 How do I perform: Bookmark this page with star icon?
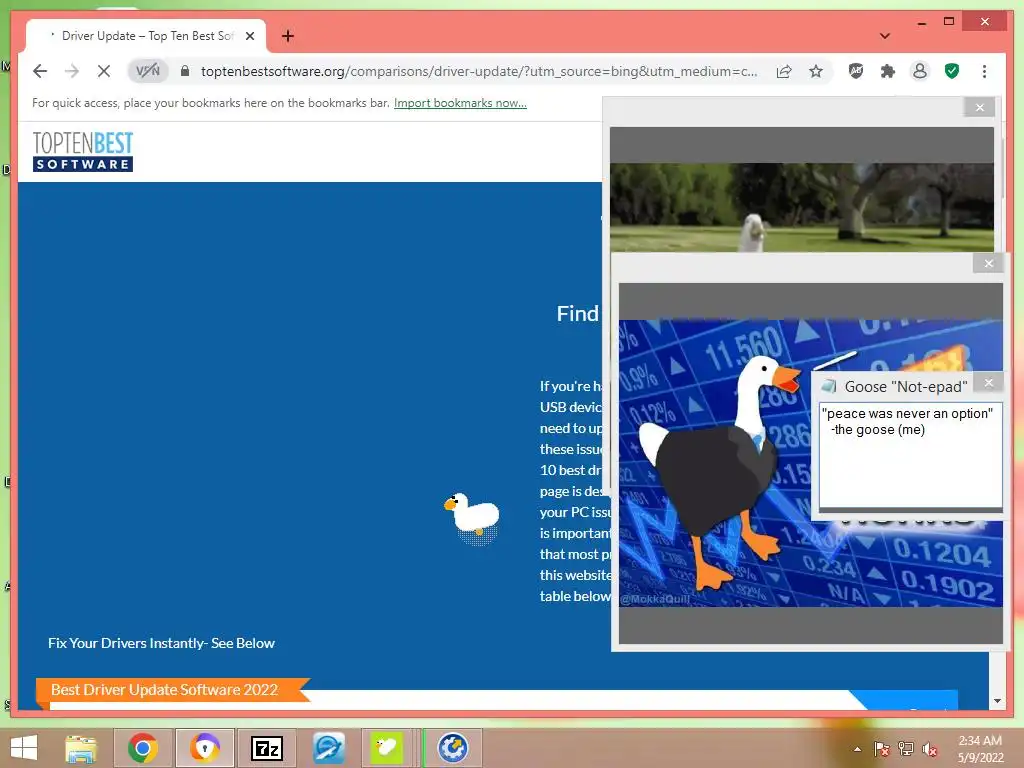[816, 71]
